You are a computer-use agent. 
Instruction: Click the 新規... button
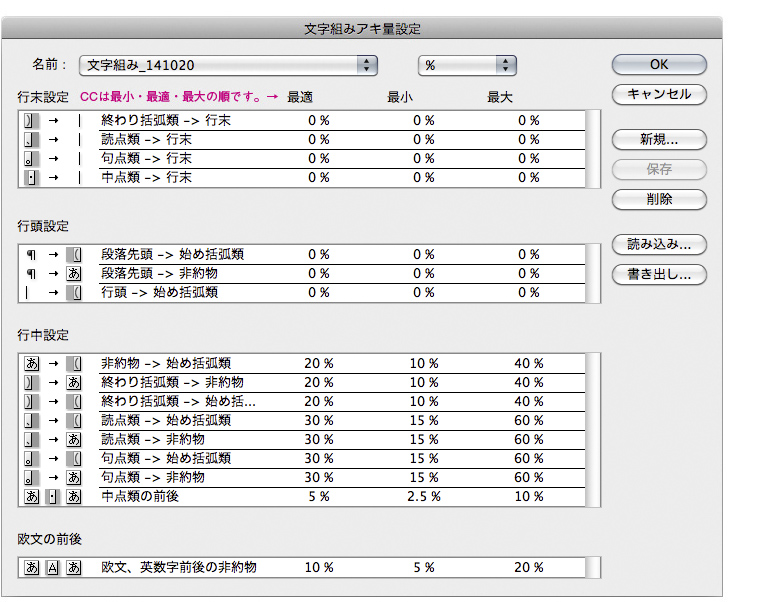(x=659, y=139)
